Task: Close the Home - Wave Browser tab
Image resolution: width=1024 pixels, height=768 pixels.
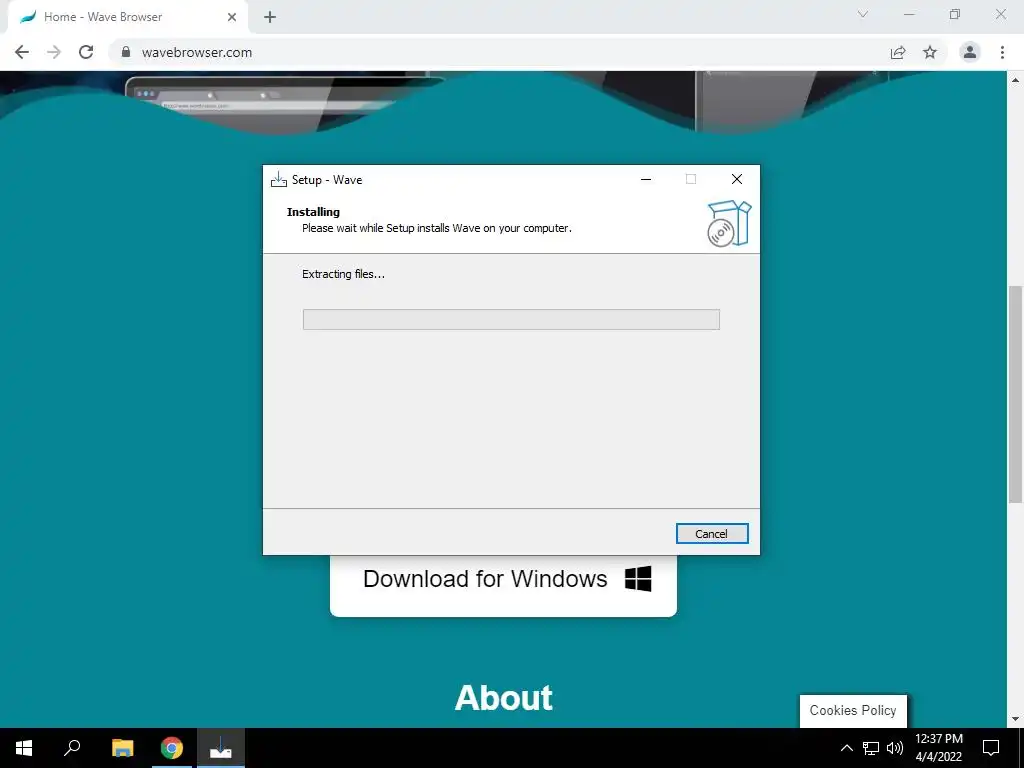Action: pos(232,17)
